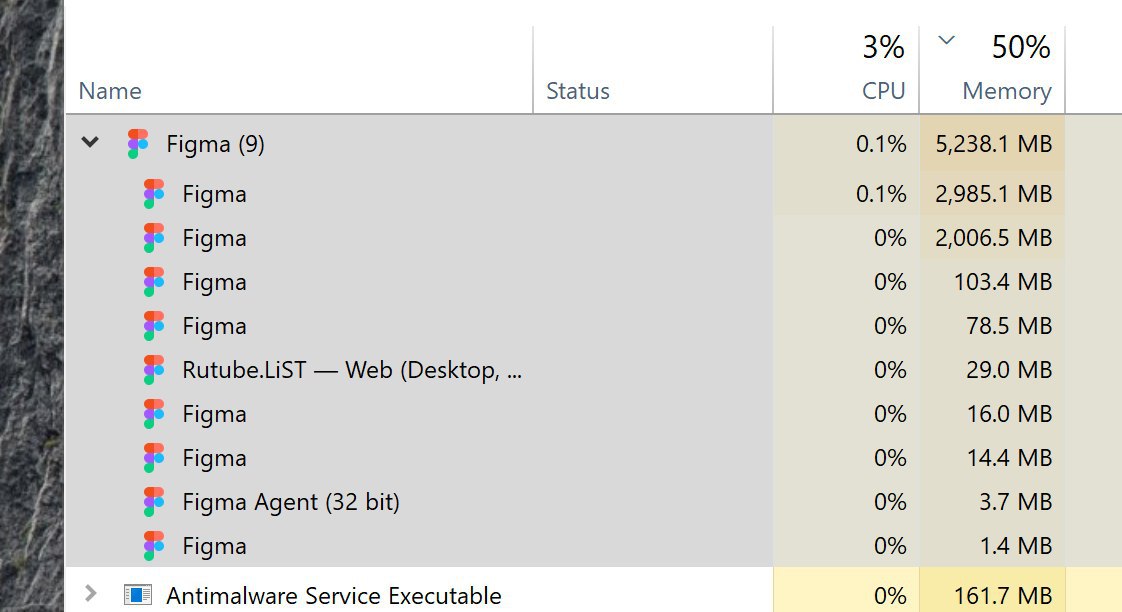Click icon of Figma process using 103.4 MB
Screen dimensions: 1122x612
(x=154, y=282)
